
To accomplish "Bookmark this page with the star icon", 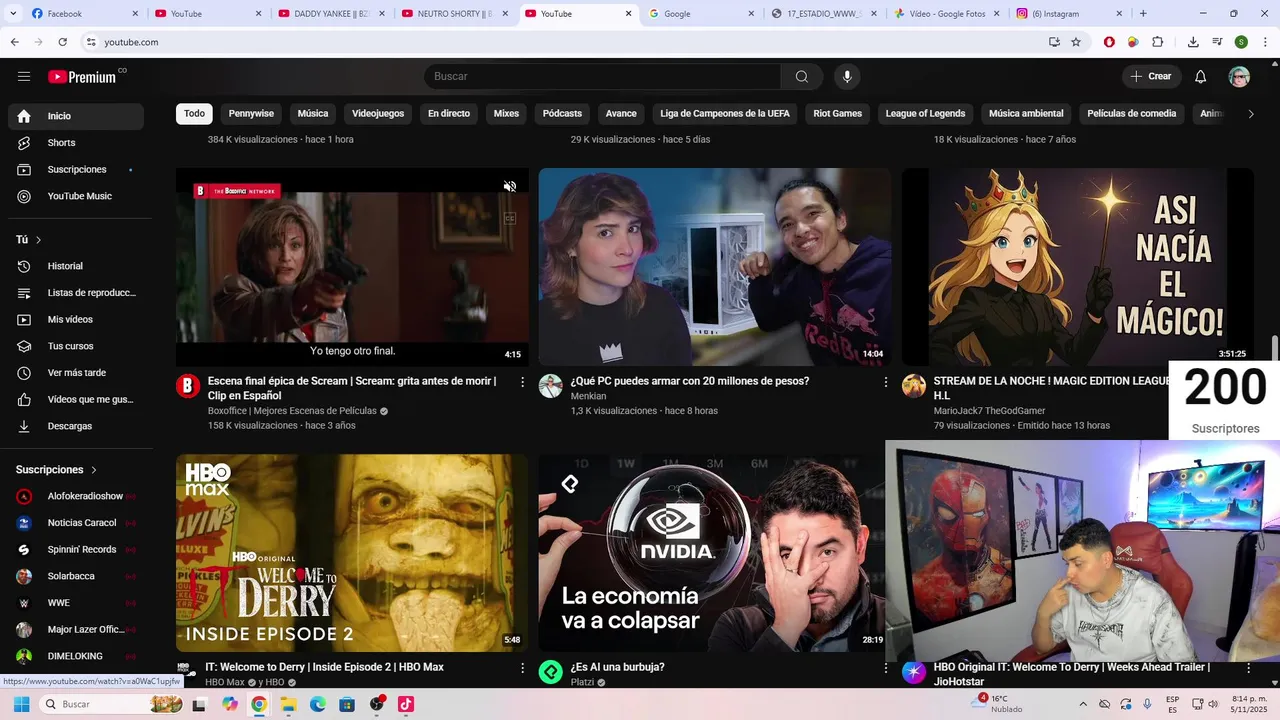I will pos(1076,42).
